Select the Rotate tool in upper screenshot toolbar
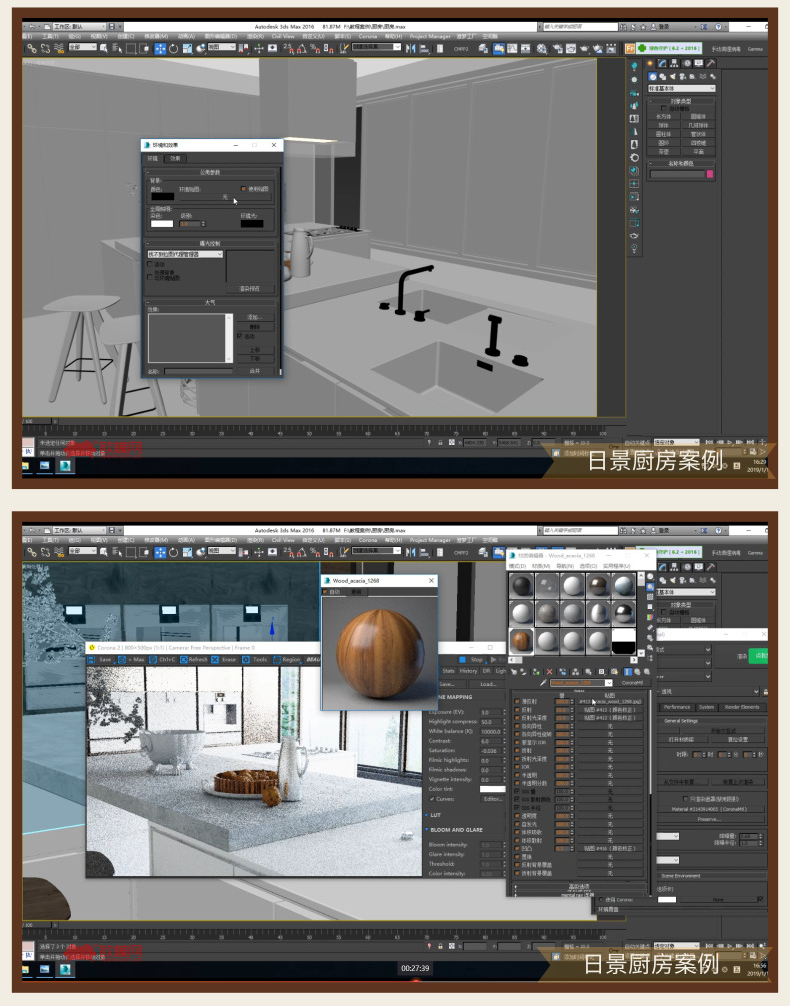The height and width of the screenshot is (1006, 790). click(173, 49)
